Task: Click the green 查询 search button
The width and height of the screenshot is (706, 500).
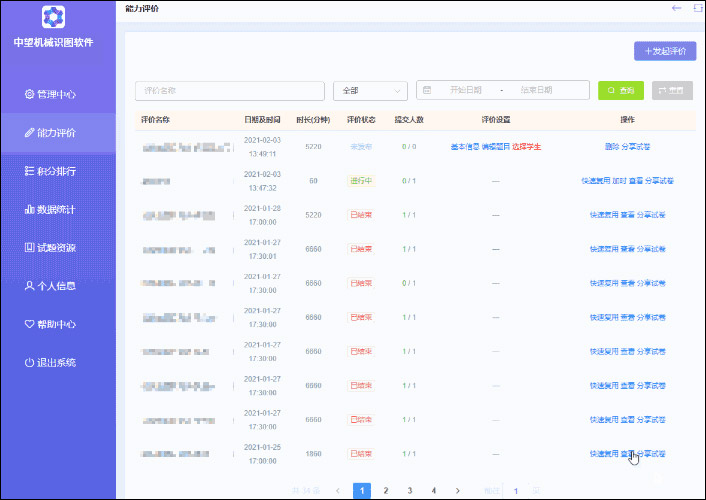Action: [621, 91]
